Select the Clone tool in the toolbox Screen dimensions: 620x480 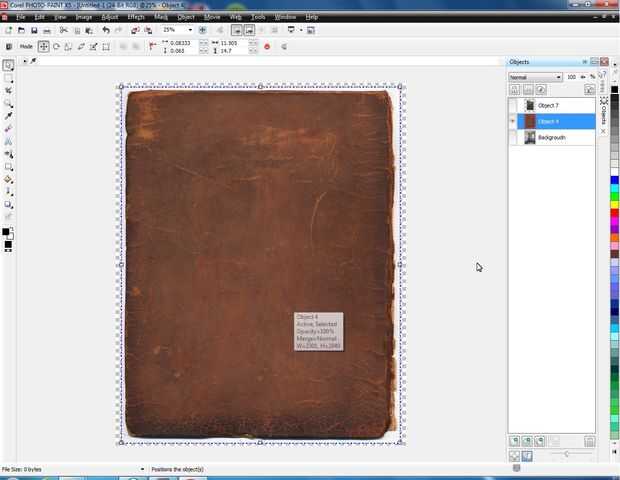(x=8, y=154)
